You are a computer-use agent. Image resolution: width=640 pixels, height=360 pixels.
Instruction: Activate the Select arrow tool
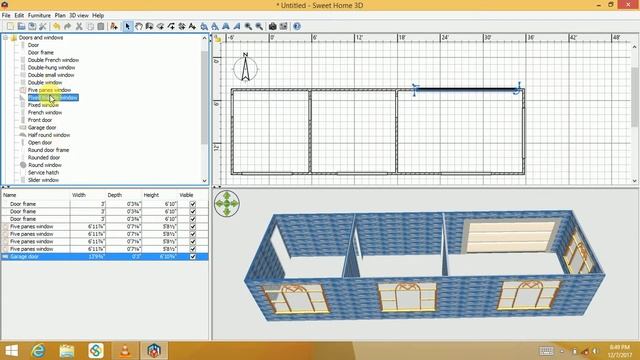point(127,27)
